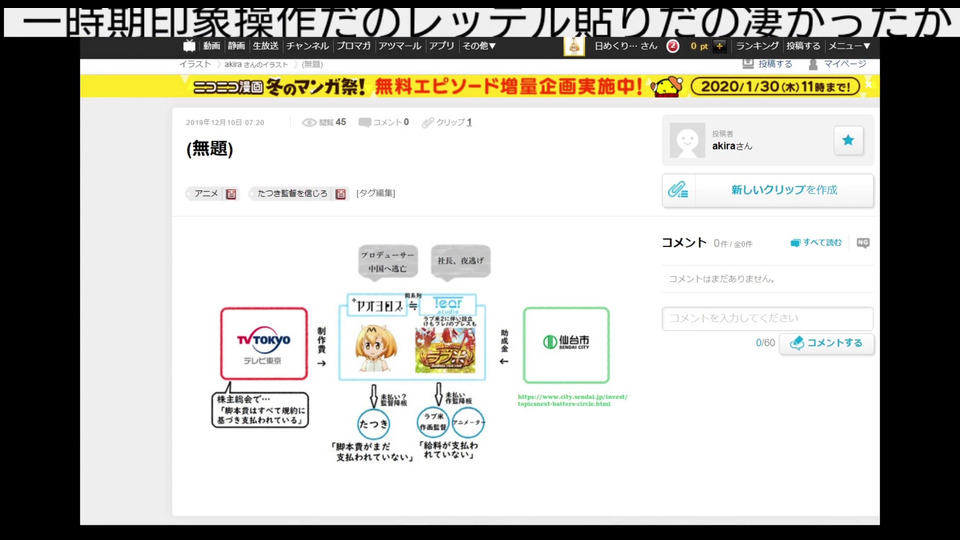960x540 pixels.
Task: Open the アプリ menu item
Action: click(x=441, y=46)
